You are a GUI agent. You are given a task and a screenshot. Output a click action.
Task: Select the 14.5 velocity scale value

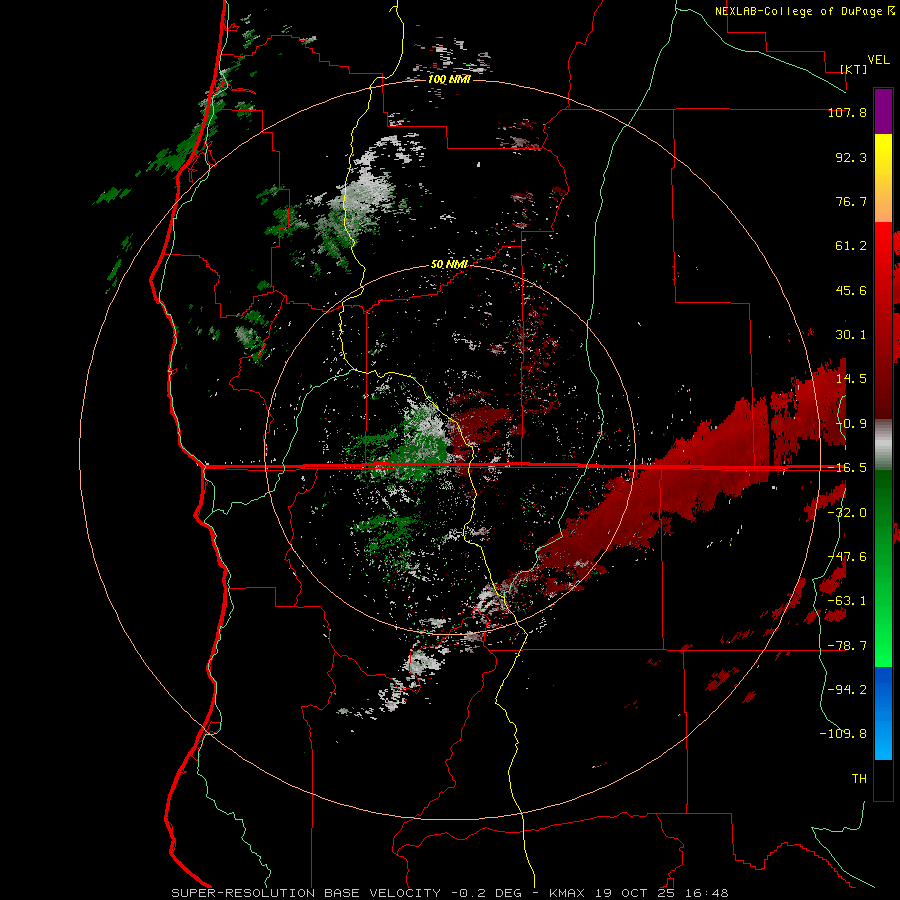tap(851, 379)
